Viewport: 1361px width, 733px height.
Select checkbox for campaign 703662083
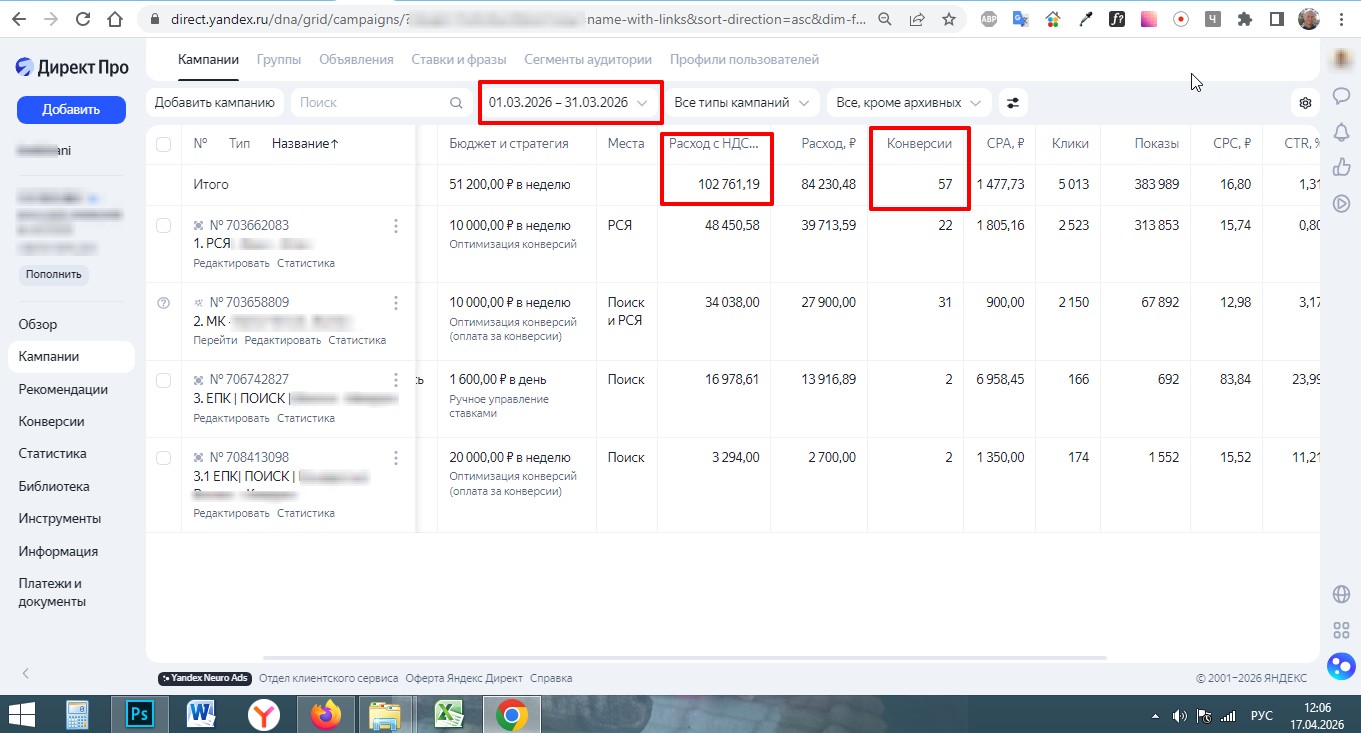click(164, 226)
